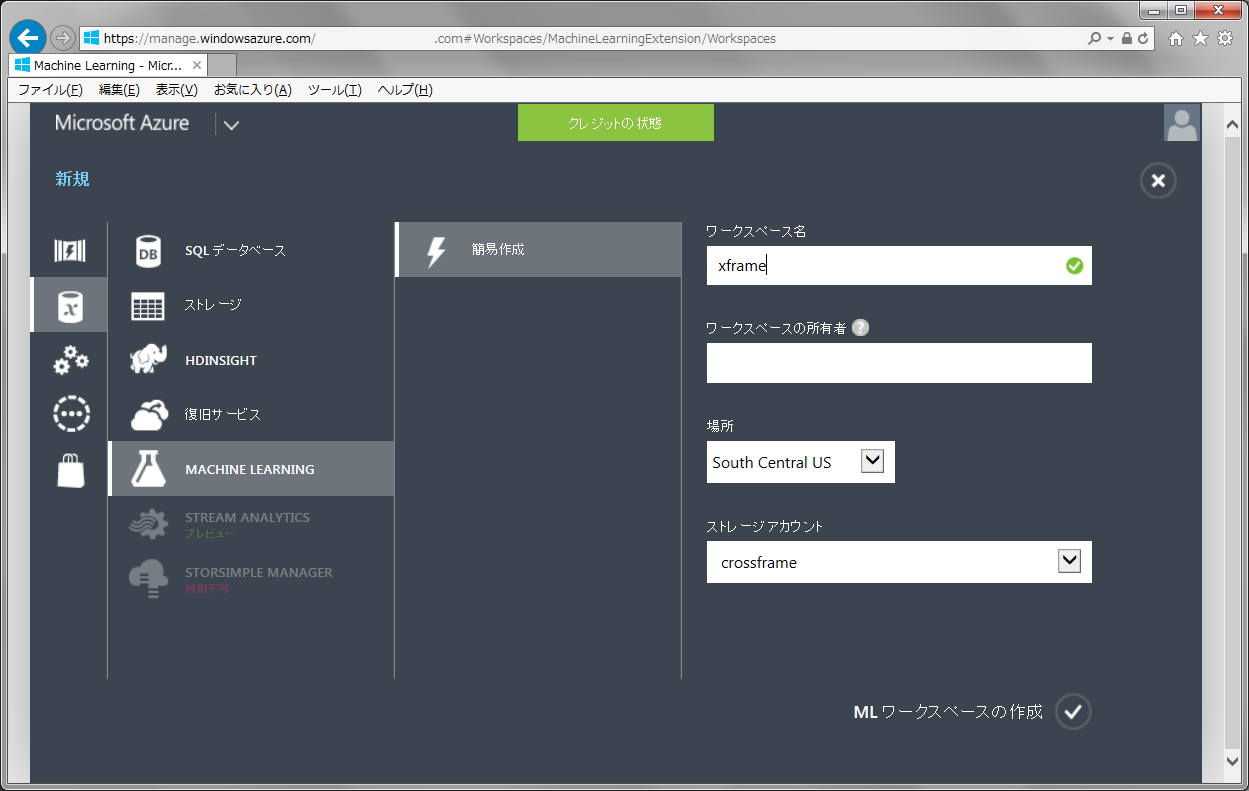
Task: Open the ツール(T) menu
Action: click(334, 90)
